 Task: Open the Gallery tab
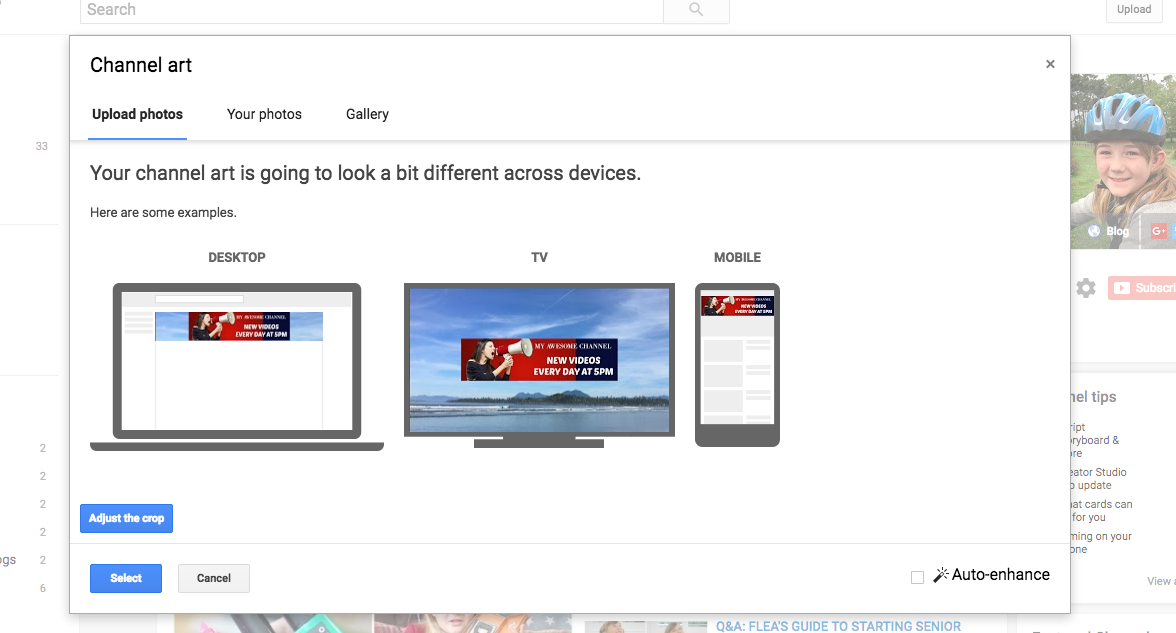coord(367,114)
